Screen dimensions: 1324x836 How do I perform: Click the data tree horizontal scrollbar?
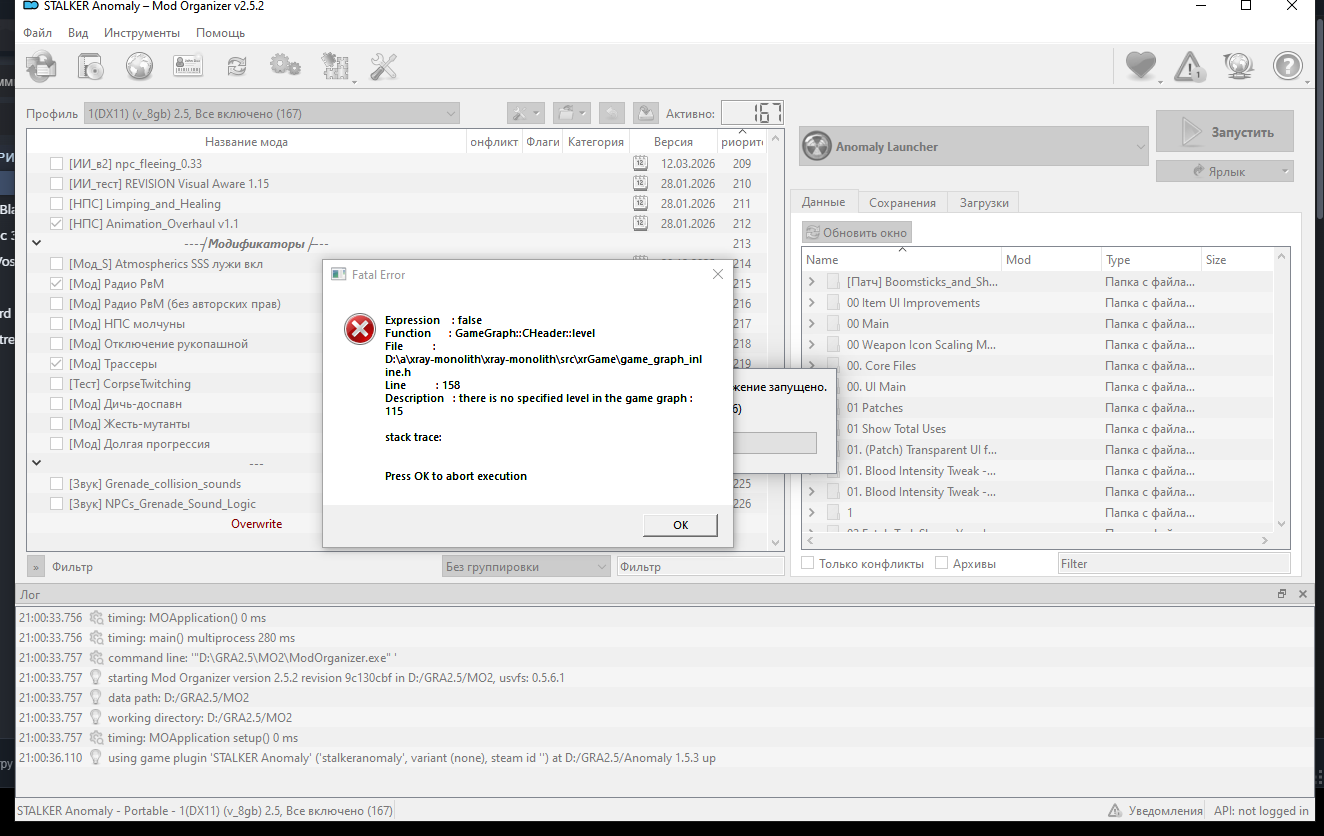[x=1037, y=540]
